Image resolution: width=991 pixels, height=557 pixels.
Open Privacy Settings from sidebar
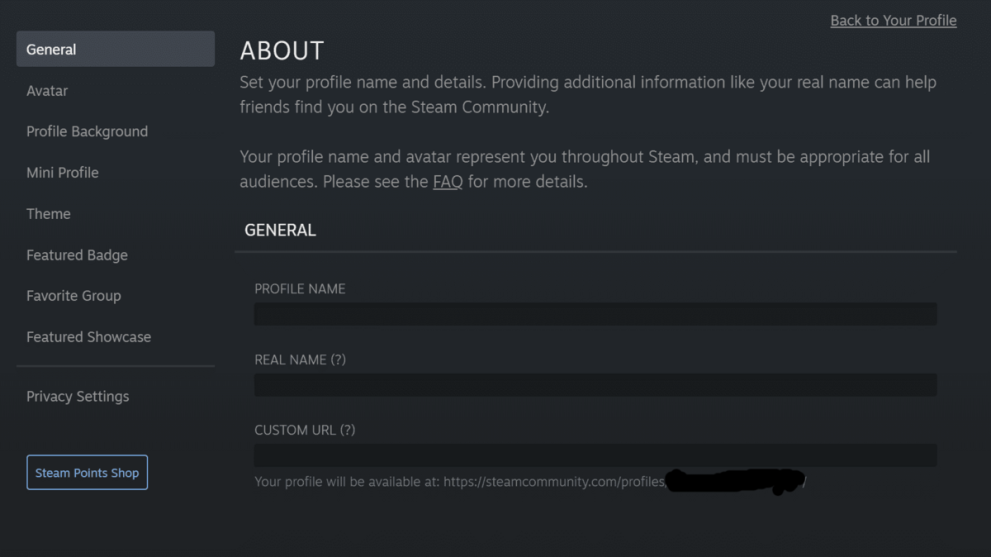pyautogui.click(x=77, y=397)
